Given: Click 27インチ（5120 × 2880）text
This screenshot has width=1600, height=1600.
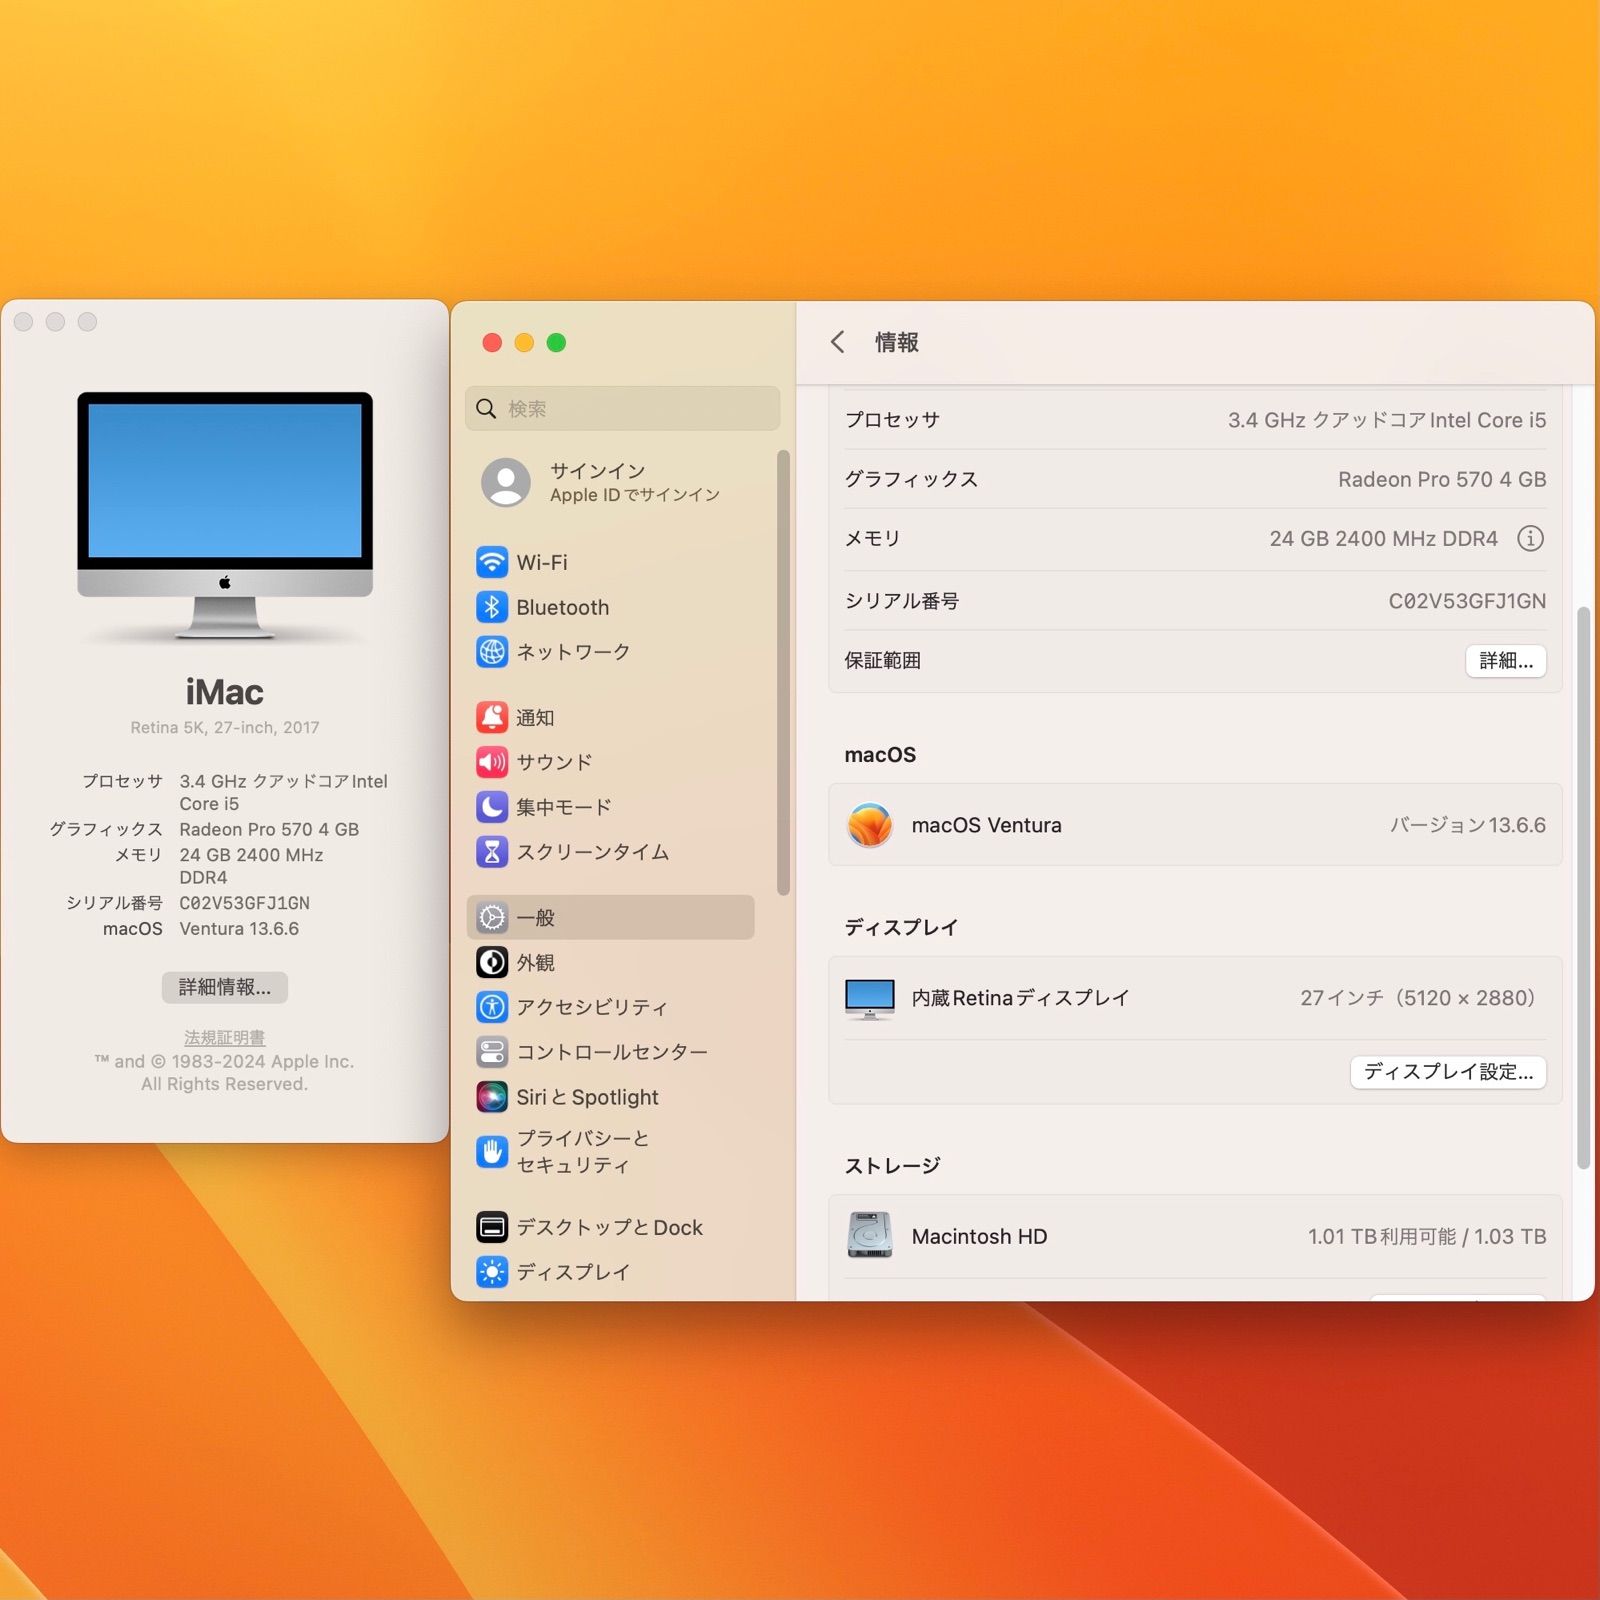Looking at the screenshot, I should coord(1417,998).
